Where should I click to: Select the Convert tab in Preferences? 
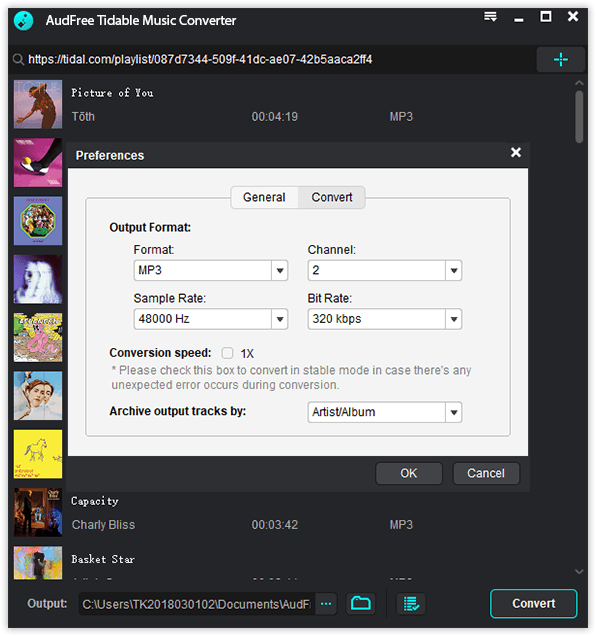tap(331, 198)
